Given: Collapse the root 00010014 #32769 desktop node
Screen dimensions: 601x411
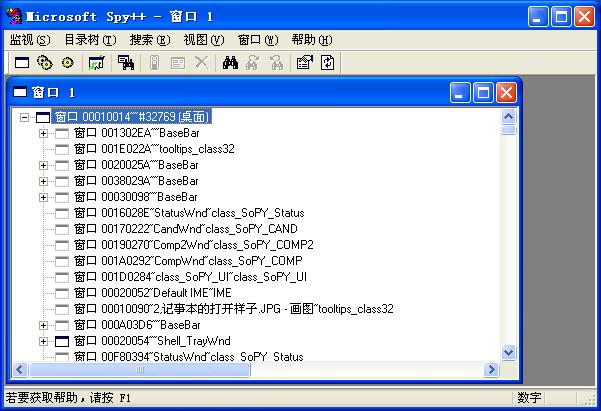Looking at the screenshot, I should pos(25,117).
